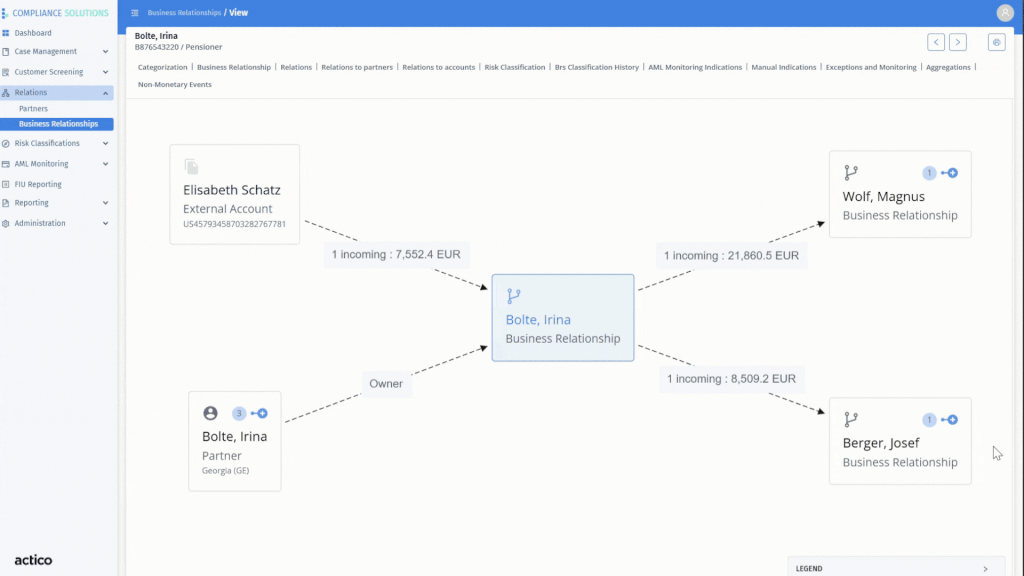1024x576 pixels.
Task: Go to previous record with left arrow
Action: click(936, 42)
